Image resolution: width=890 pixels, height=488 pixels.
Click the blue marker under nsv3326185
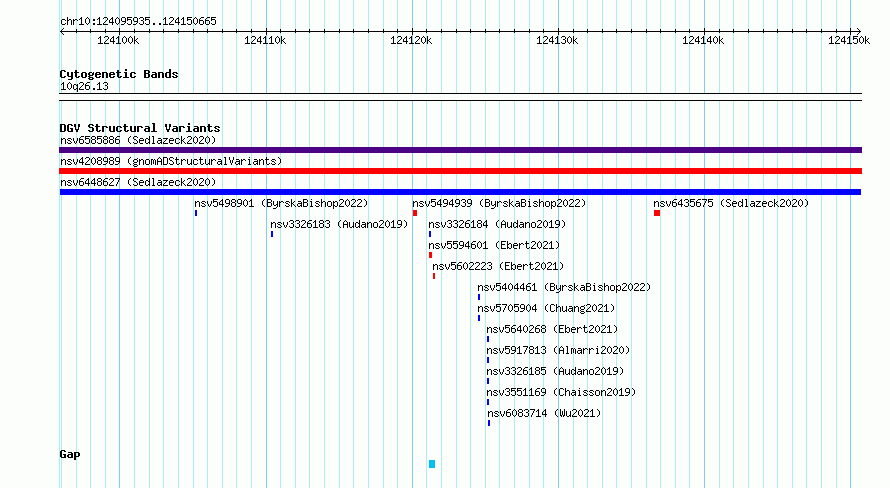point(488,381)
